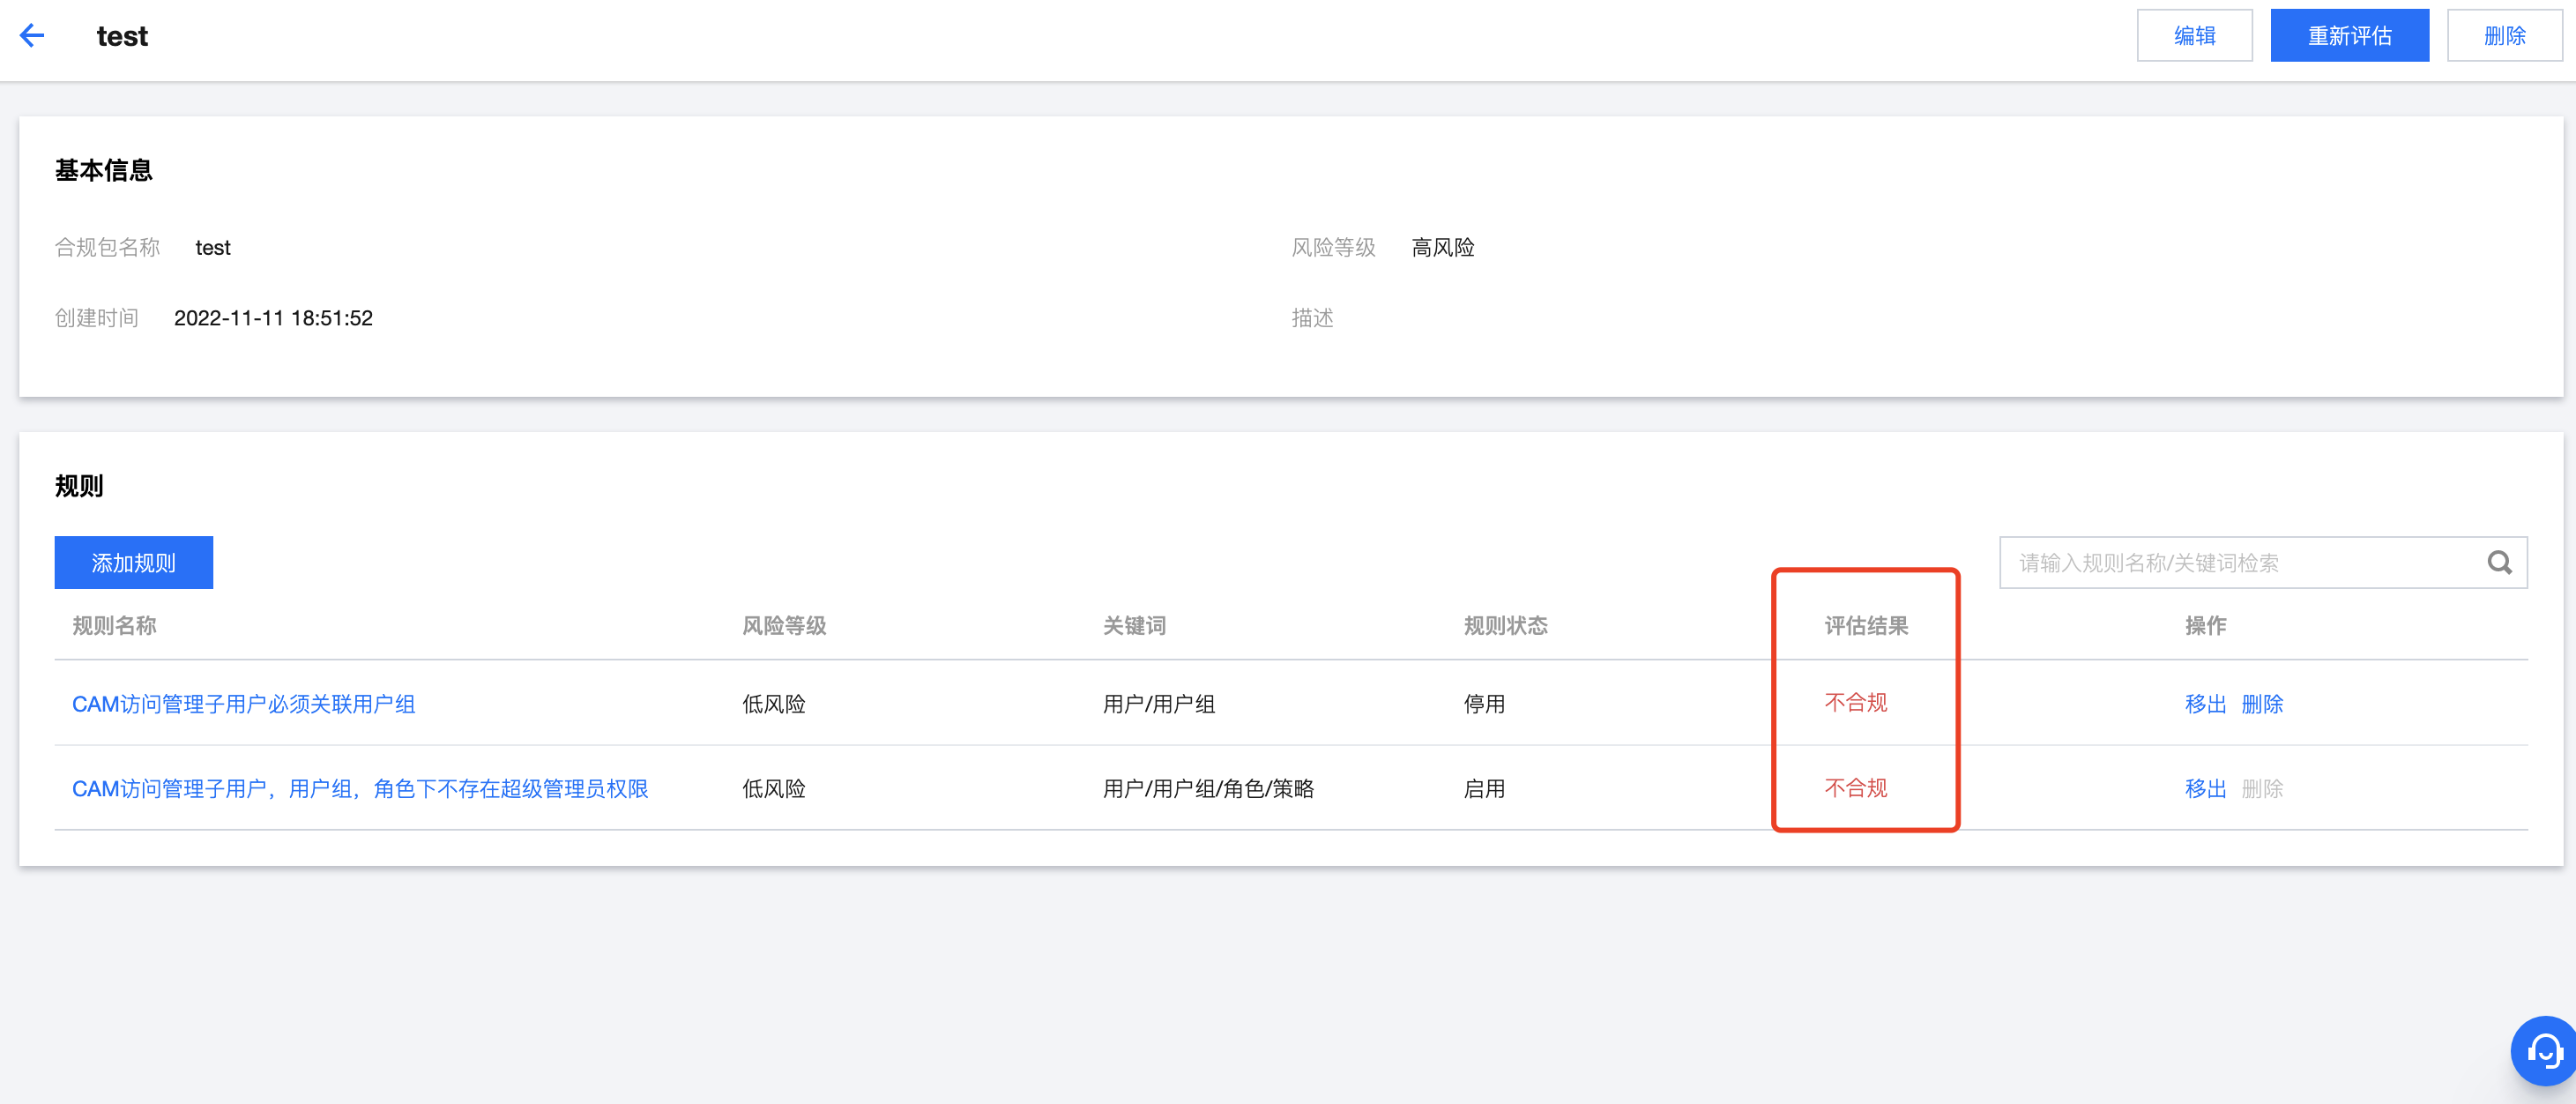Click 移出 for the first rule

tap(2205, 704)
